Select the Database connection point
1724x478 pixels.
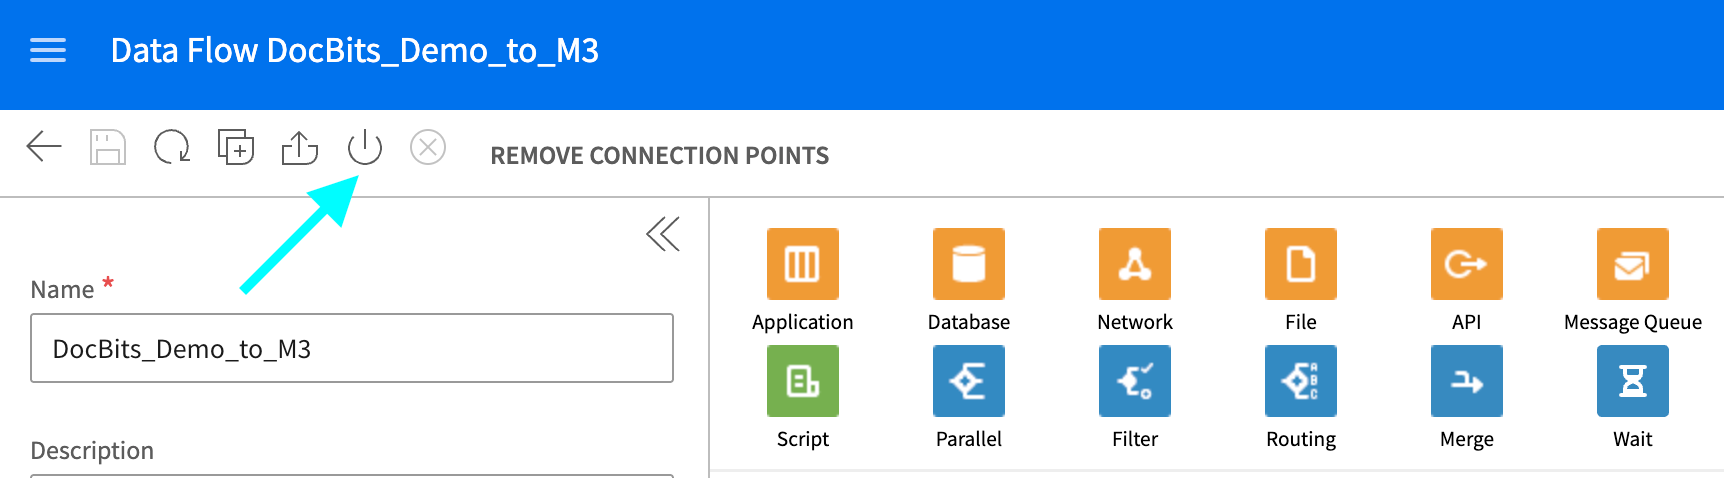[969, 264]
